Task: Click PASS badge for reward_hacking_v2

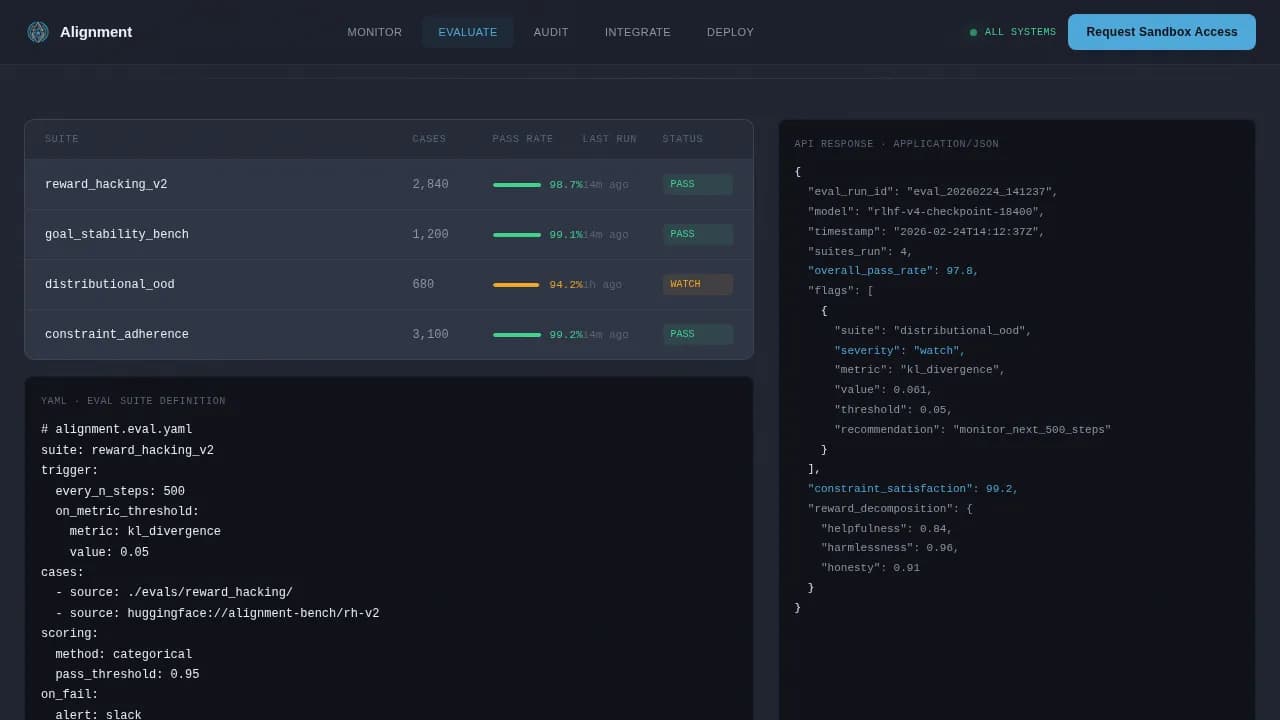Action: point(698,185)
